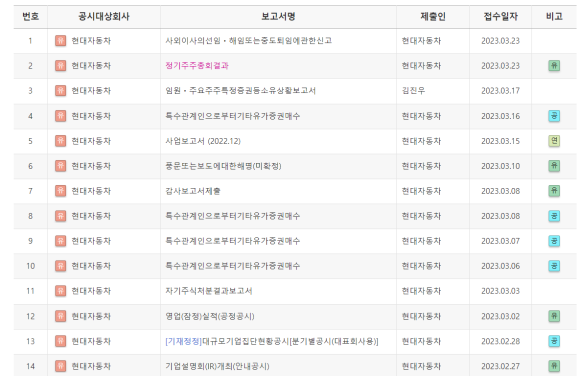
Task: Click the 보고서명 column header
Action: click(x=278, y=16)
